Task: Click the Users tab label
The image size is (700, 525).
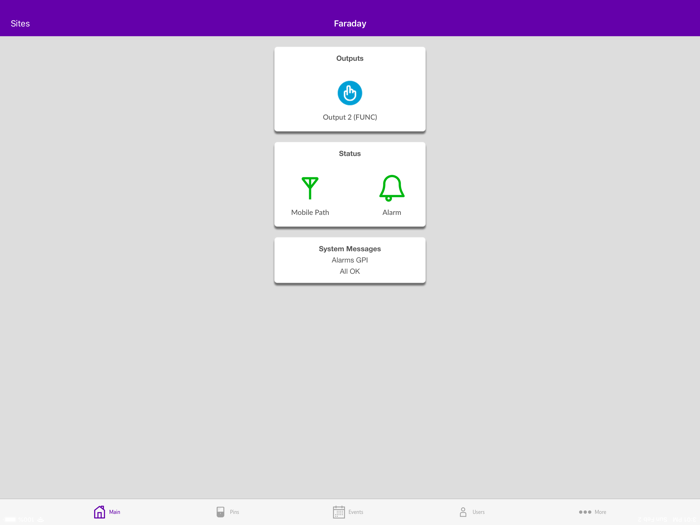Action: (479, 512)
